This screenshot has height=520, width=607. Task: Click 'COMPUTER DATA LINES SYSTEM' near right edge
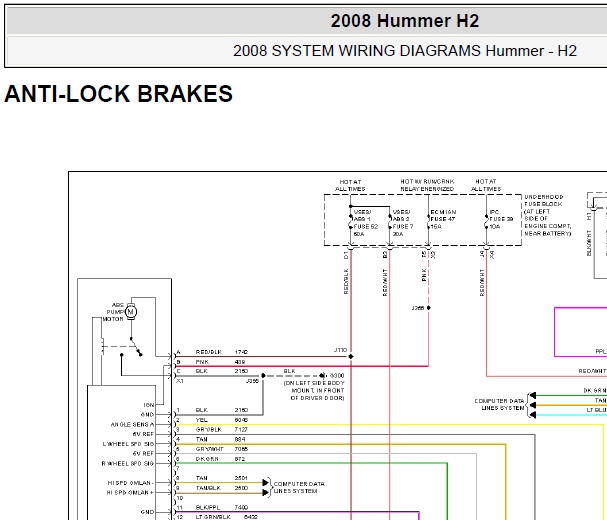point(499,404)
